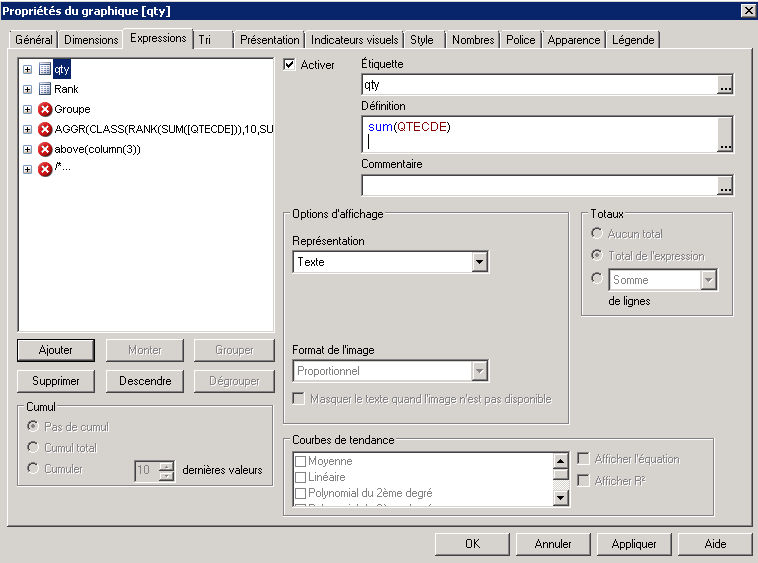Click the error icon beside the /*... expression
Image resolution: width=758 pixels, height=563 pixels.
(x=45, y=169)
